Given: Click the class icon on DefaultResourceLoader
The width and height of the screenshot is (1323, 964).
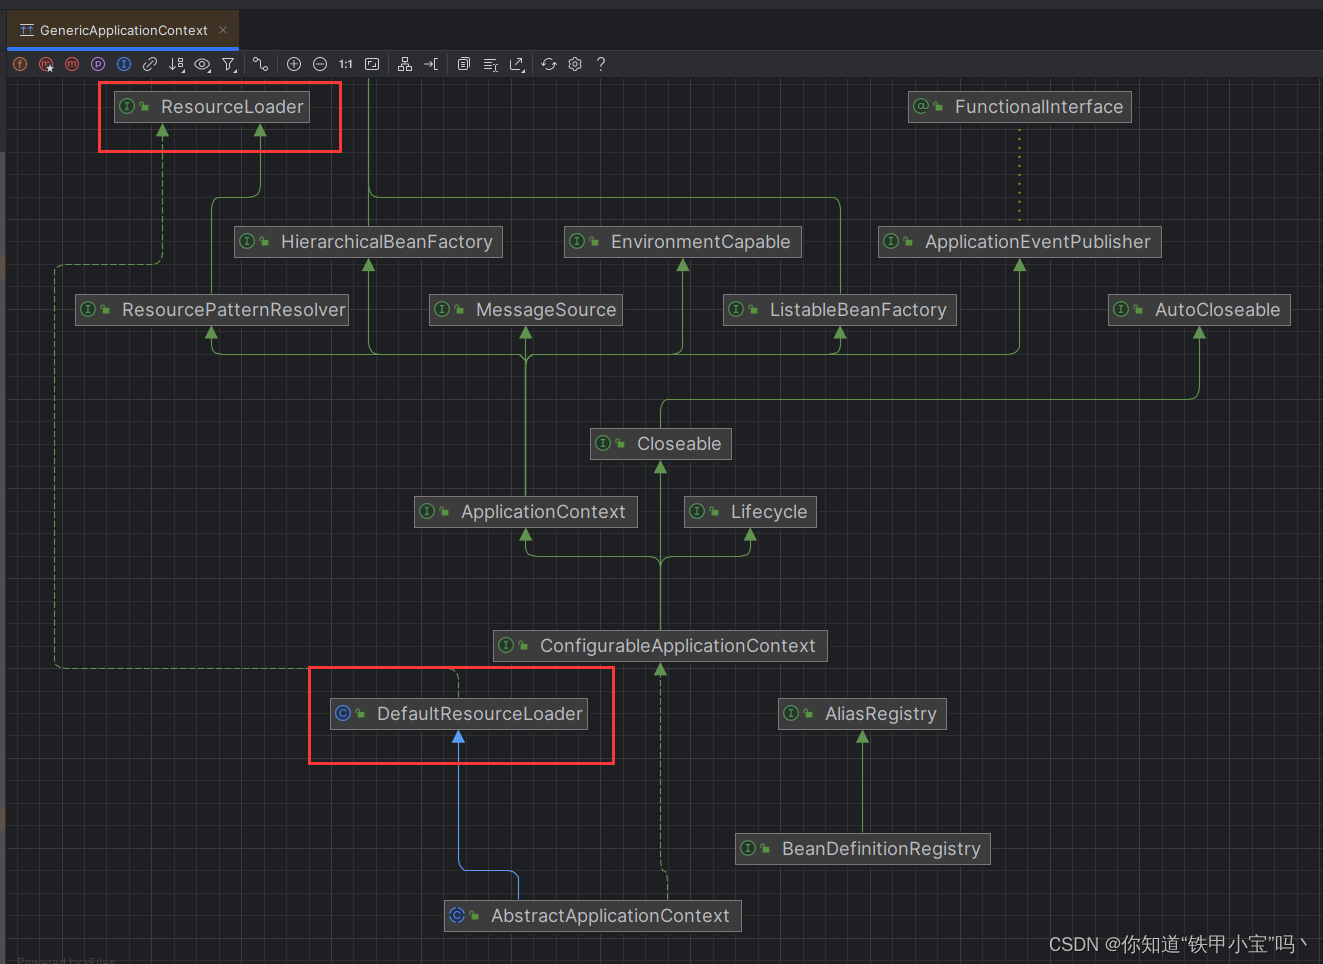Looking at the screenshot, I should coord(343,713).
